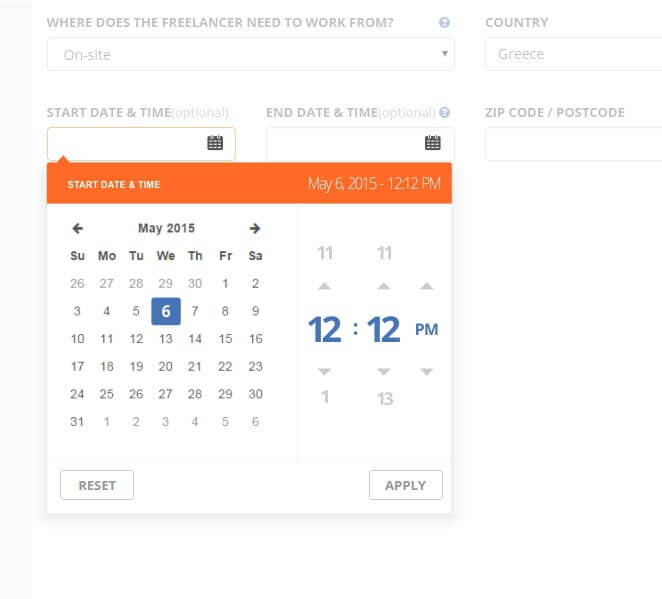The height and width of the screenshot is (599, 662).
Task: Select May 15 in the calendar
Action: tap(225, 339)
